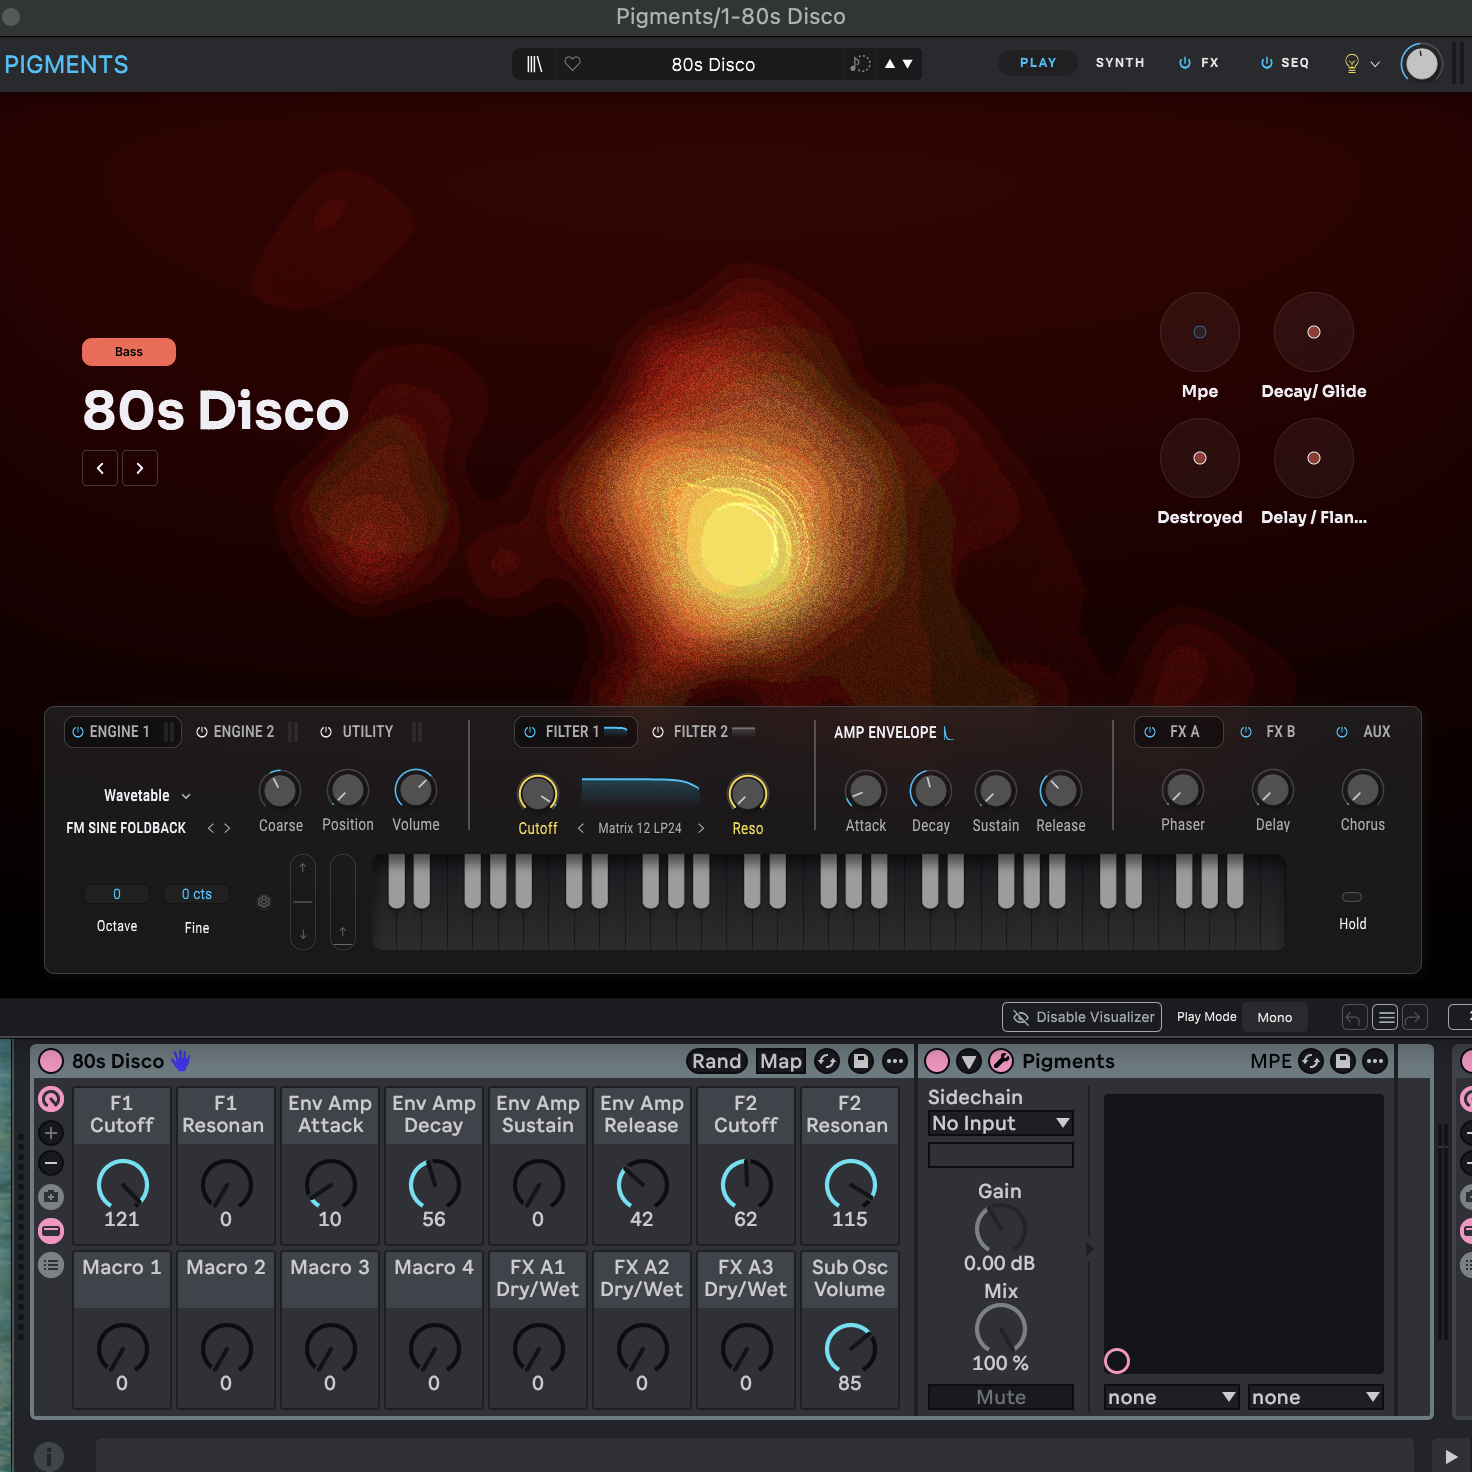Click the circular arrows icon beside MPE
This screenshot has height=1472, width=1472.
pos(1311,1061)
